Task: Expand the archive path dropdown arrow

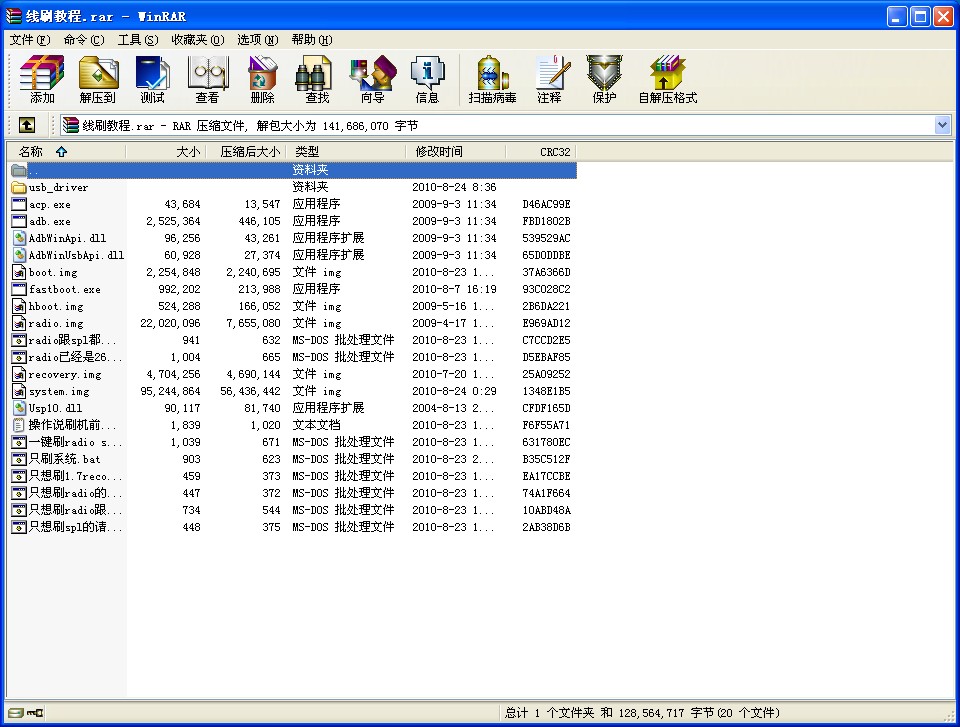Action: [942, 126]
